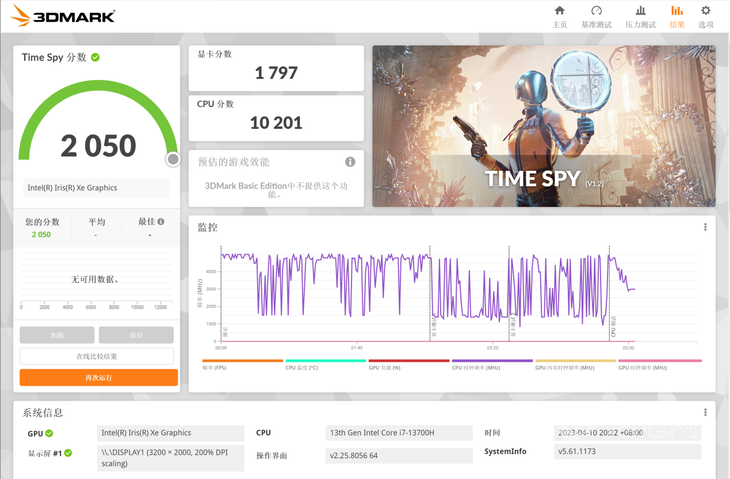Toggle the purple CPU clock frequency legend
Screen dimensions: 730x479
492,364
